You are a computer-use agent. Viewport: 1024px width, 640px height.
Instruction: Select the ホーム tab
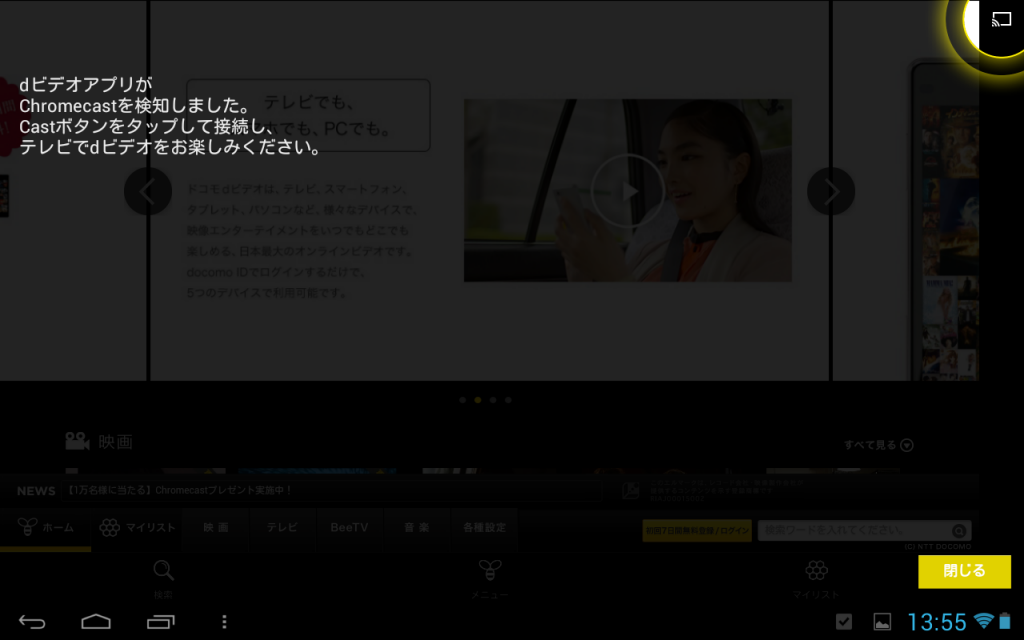pyautogui.click(x=46, y=528)
